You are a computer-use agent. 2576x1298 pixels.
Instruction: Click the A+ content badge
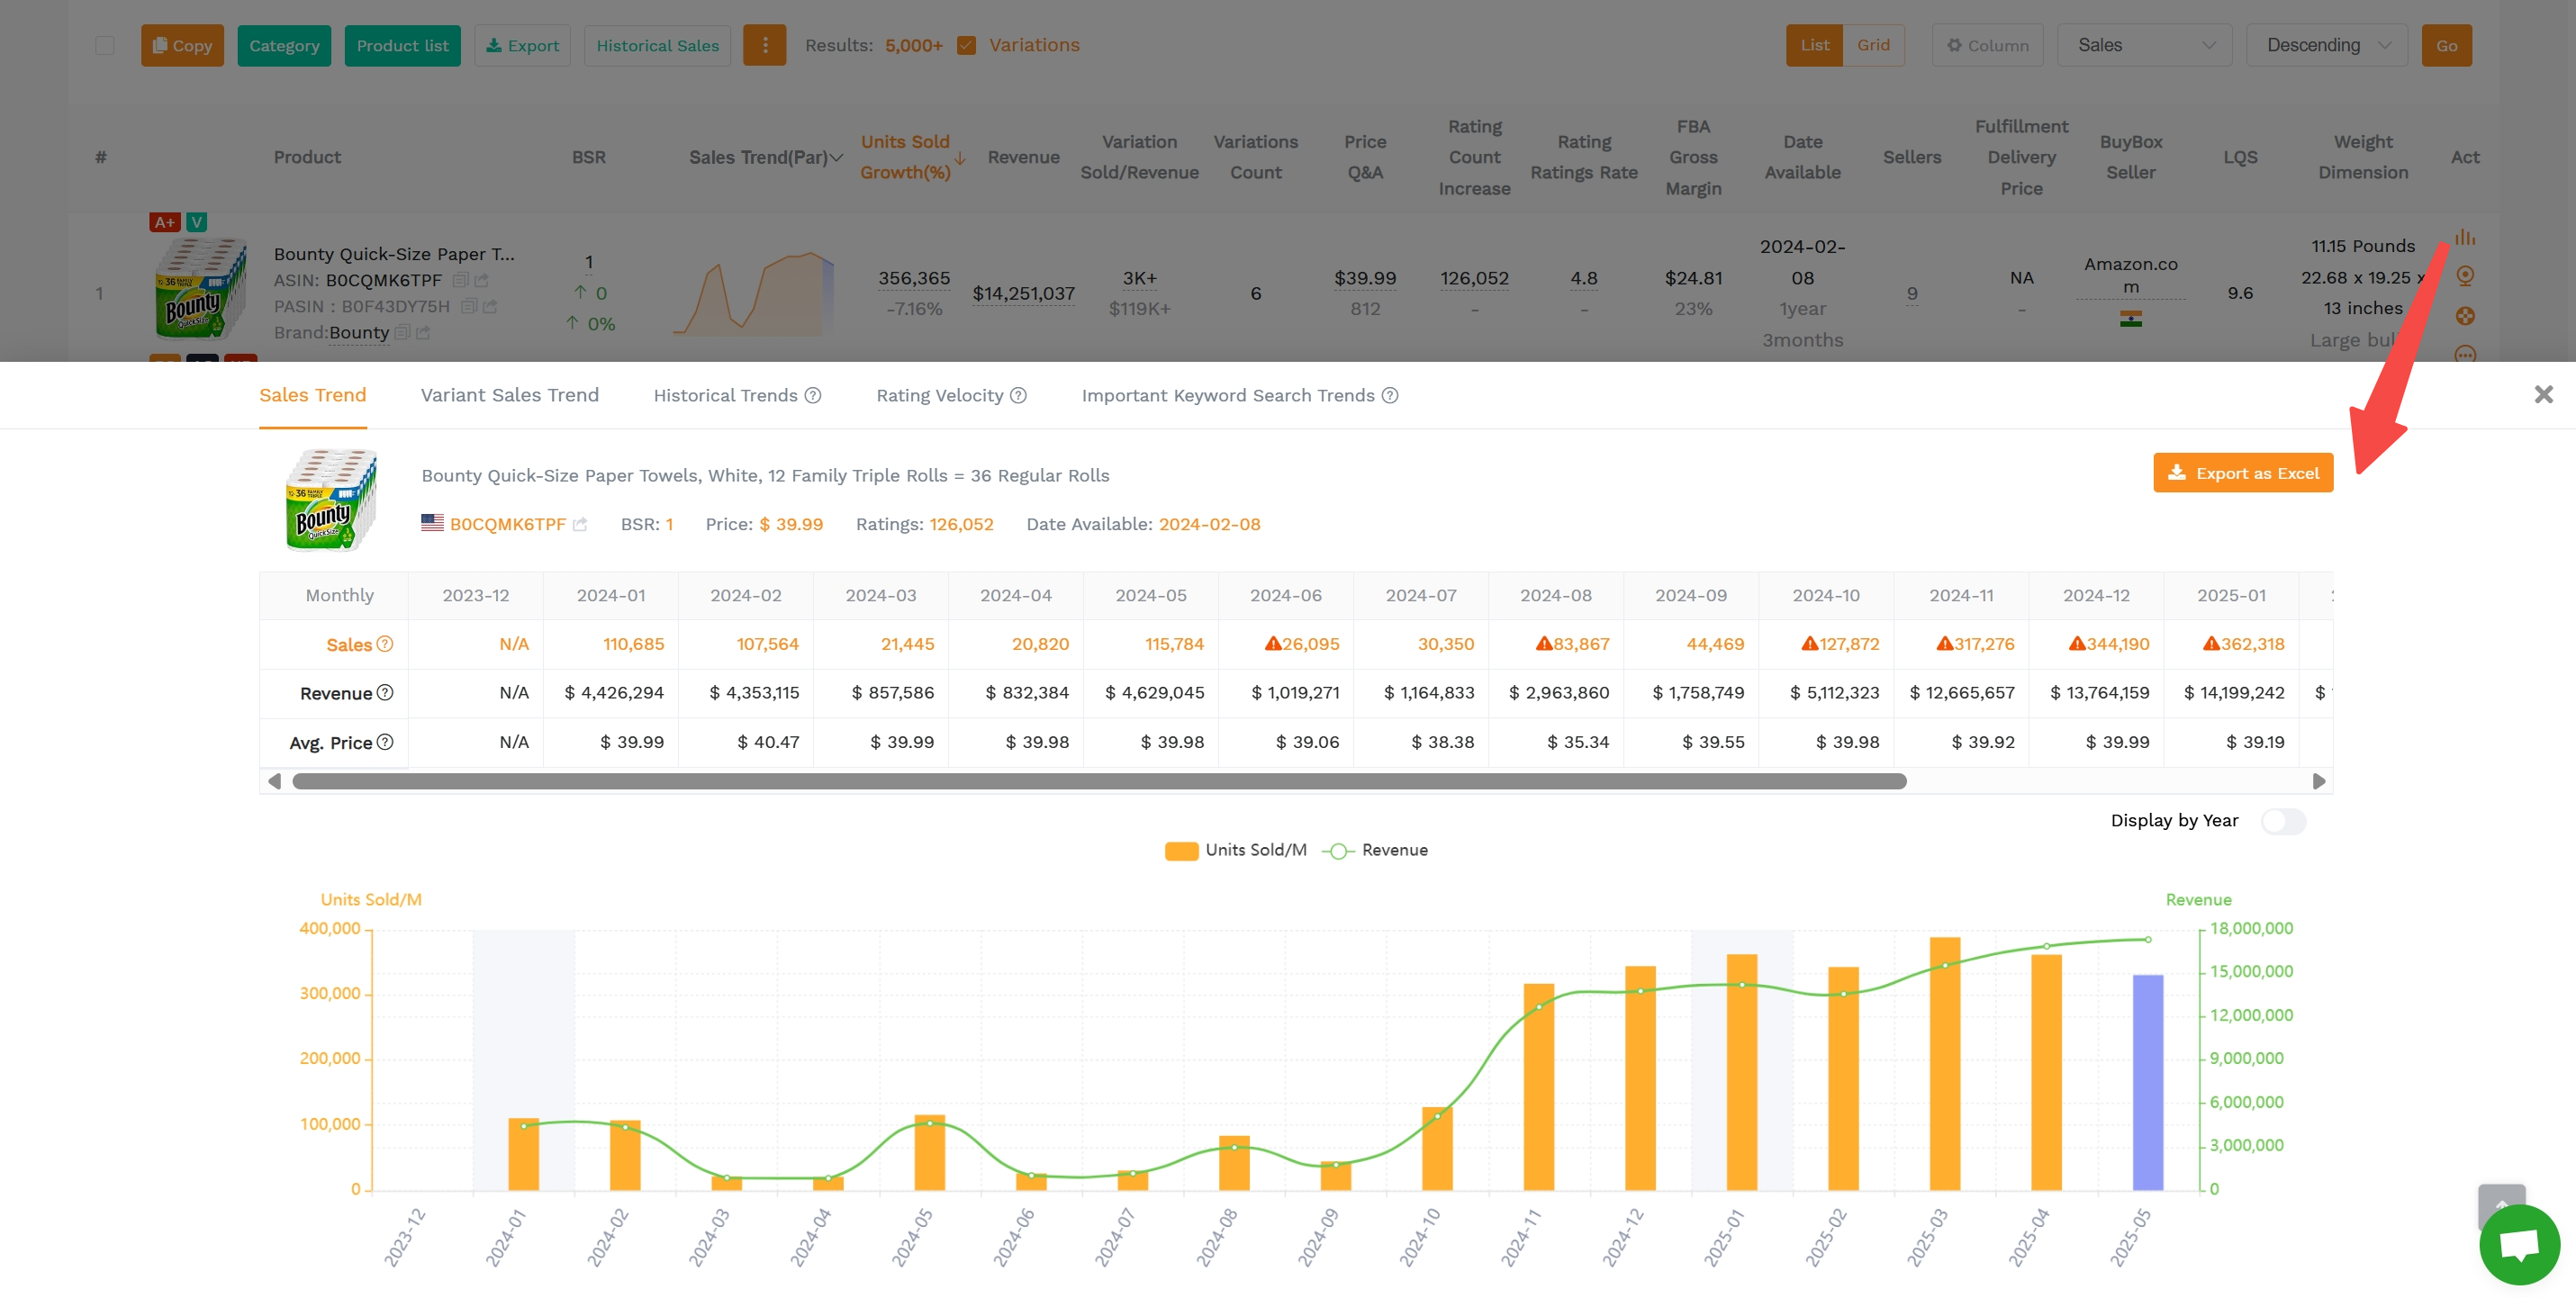coord(164,222)
